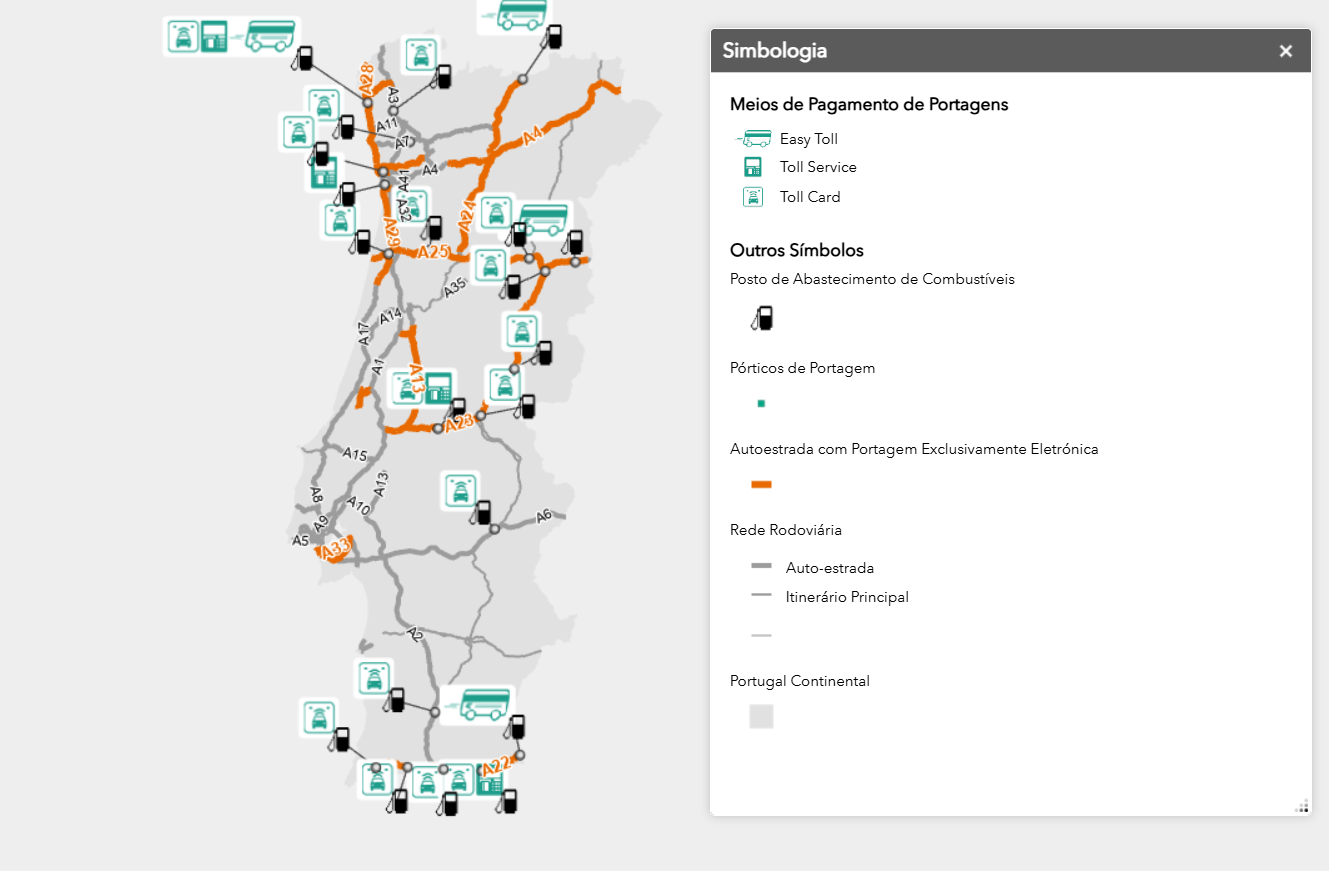Click the fuel pump marker near A6
Screen dimensions: 1329x871
tap(483, 512)
